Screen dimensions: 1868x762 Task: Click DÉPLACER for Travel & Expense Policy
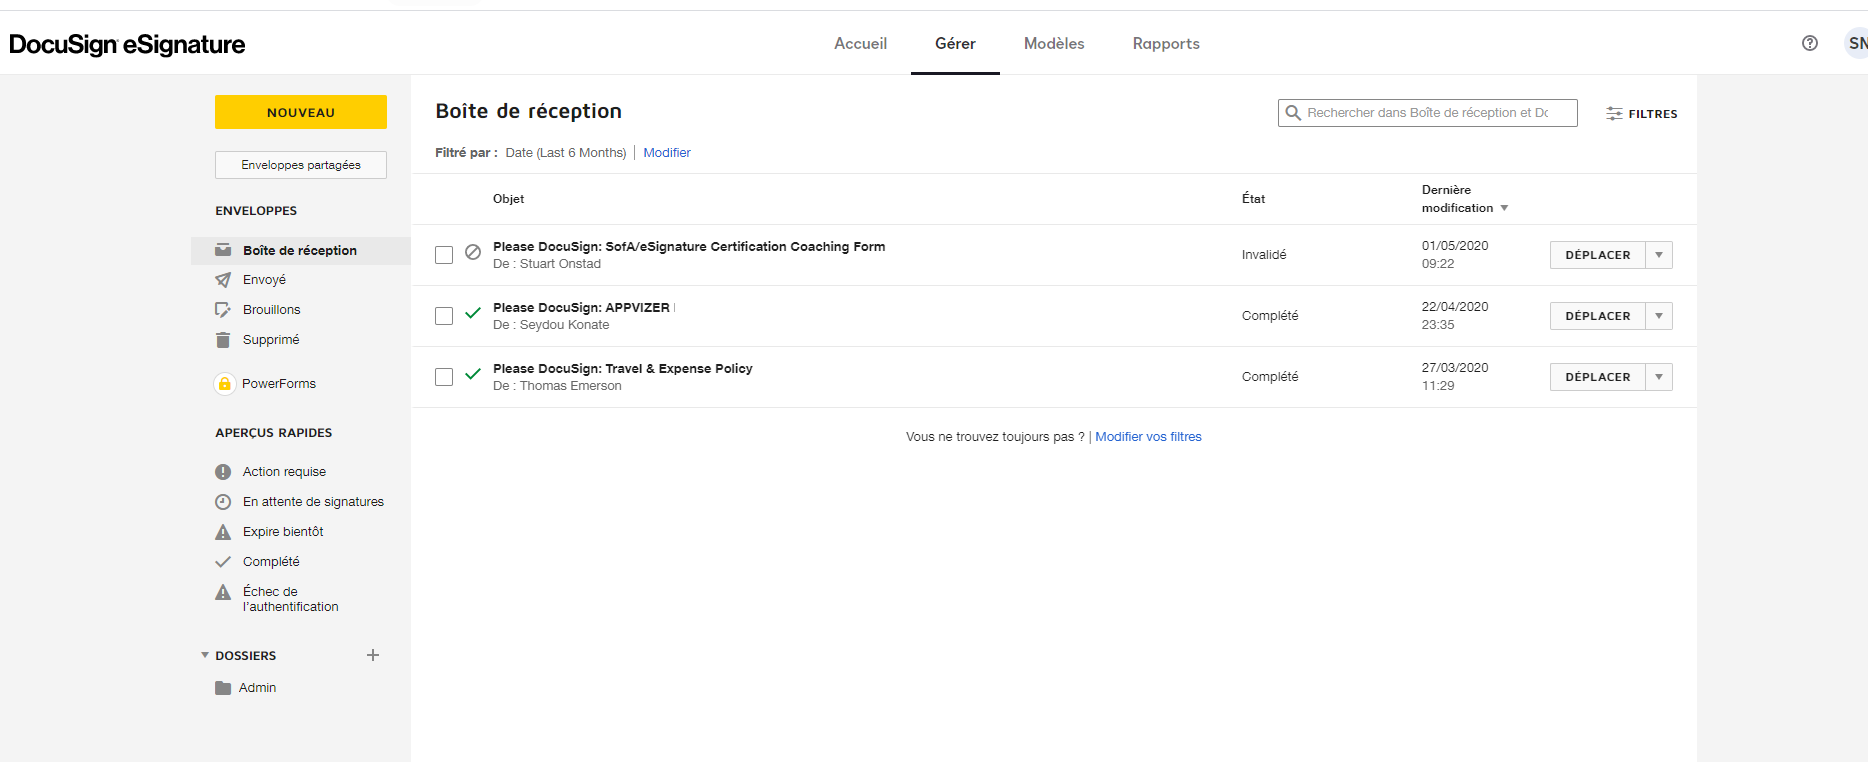(1597, 377)
